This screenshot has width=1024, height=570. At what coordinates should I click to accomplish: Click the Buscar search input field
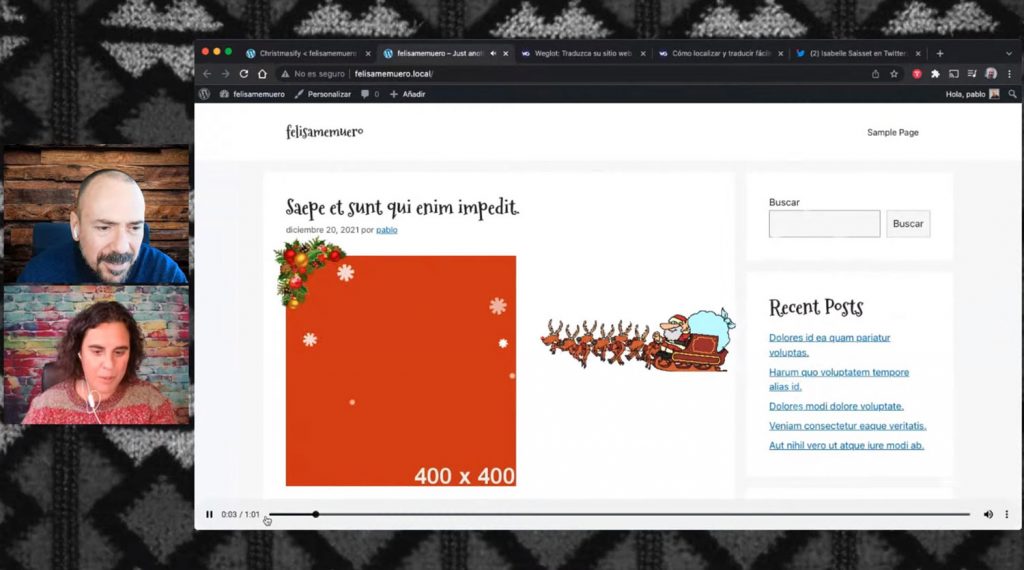point(824,224)
